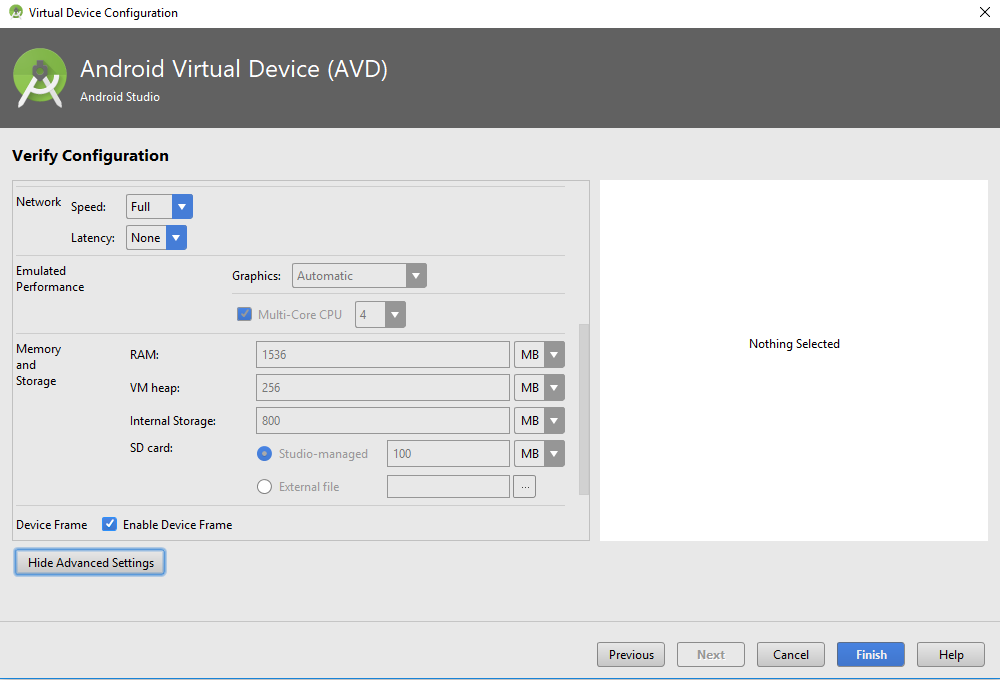The image size is (1000, 680).
Task: Cancel the AVD configuration
Action: tap(791, 654)
